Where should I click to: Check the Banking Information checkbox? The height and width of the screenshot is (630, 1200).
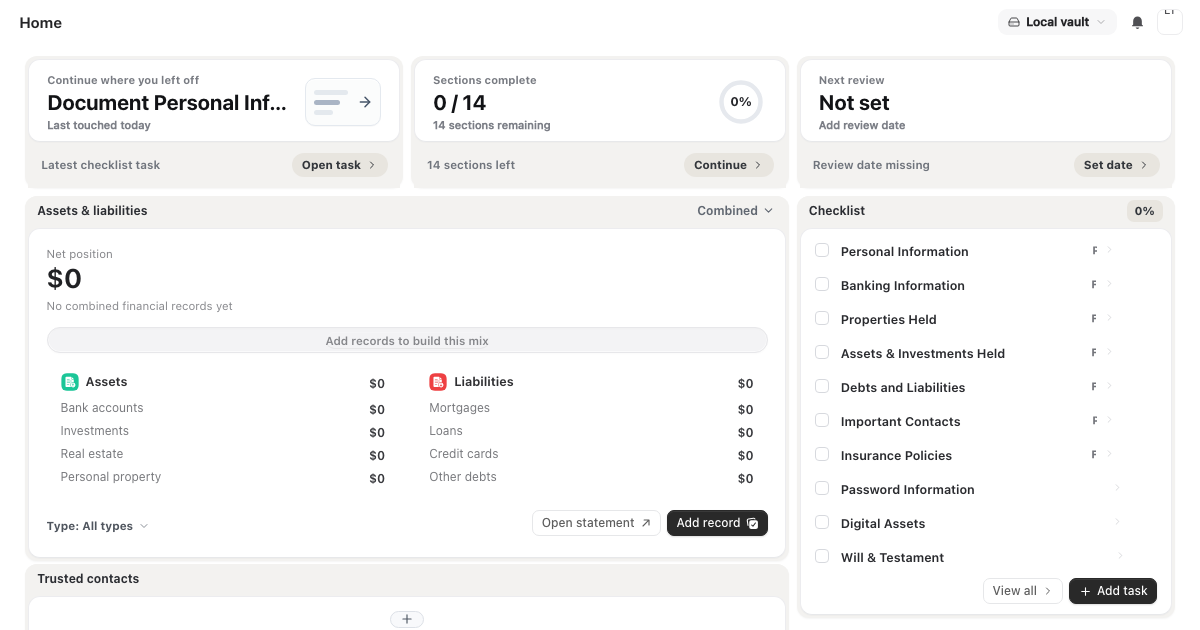point(822,285)
